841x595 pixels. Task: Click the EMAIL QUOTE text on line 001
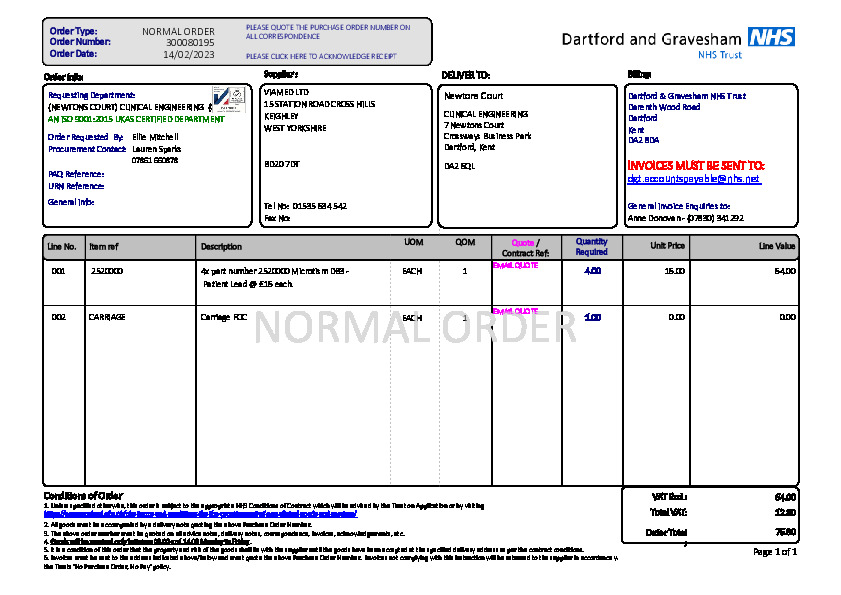(515, 266)
